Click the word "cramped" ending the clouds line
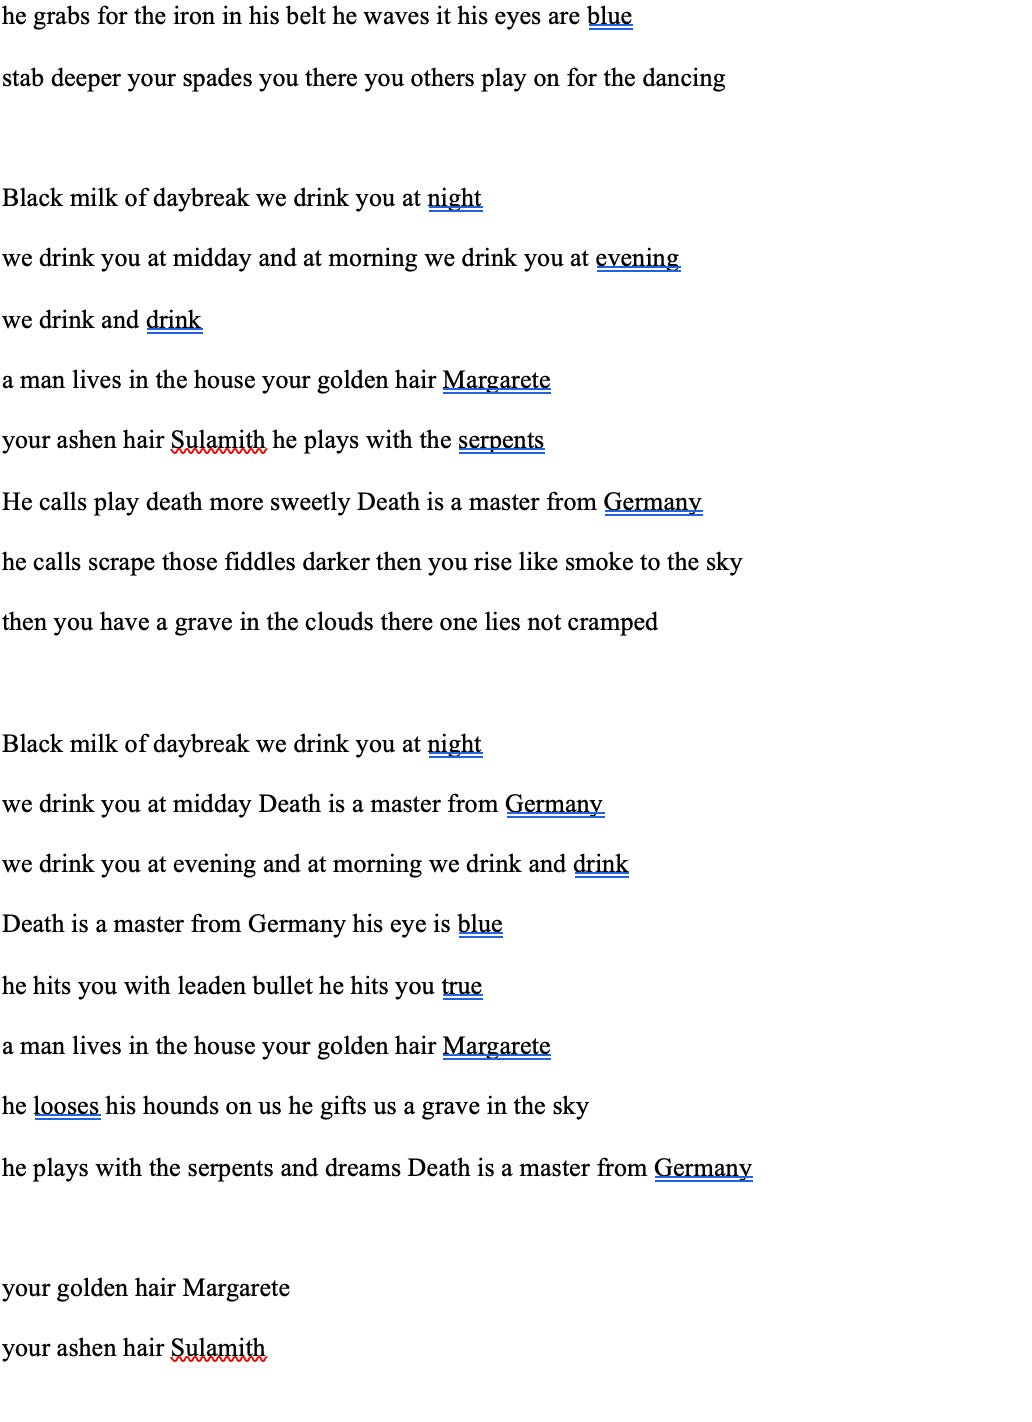 613,623
